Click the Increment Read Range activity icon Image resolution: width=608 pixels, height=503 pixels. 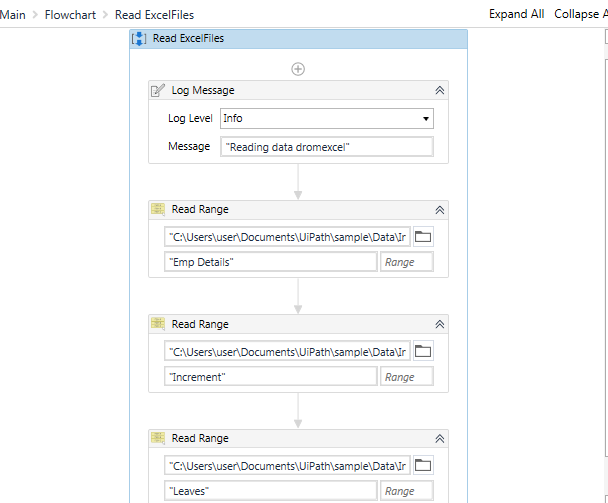coord(158,324)
